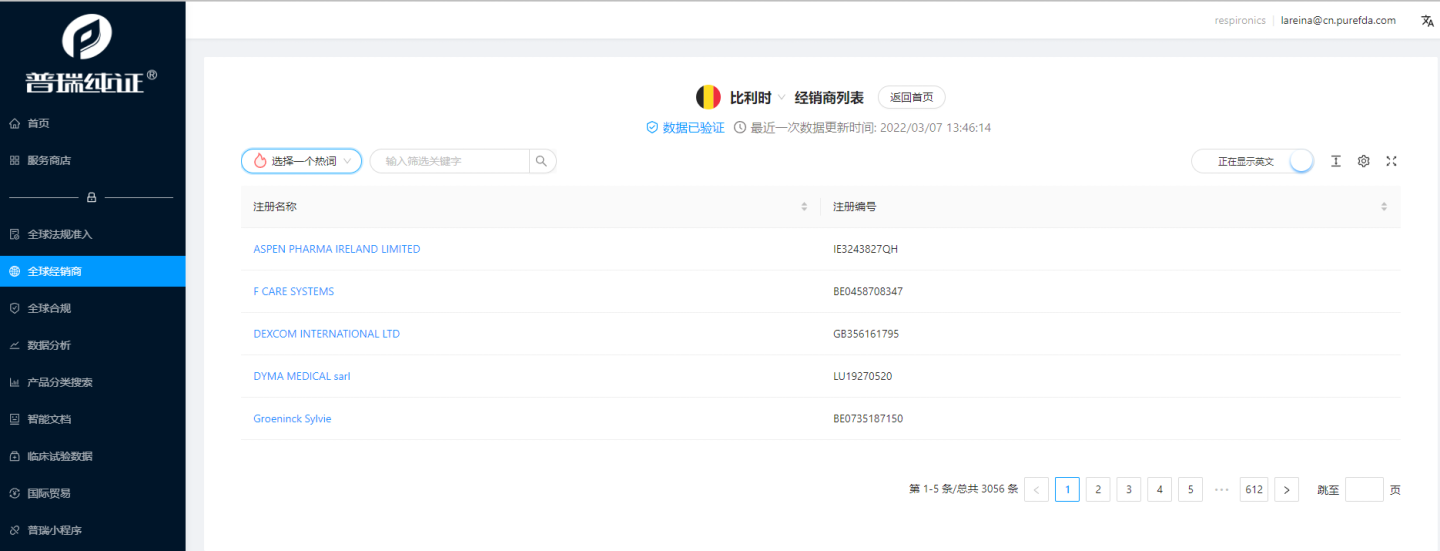Click the previous page arrow

click(x=1037, y=489)
